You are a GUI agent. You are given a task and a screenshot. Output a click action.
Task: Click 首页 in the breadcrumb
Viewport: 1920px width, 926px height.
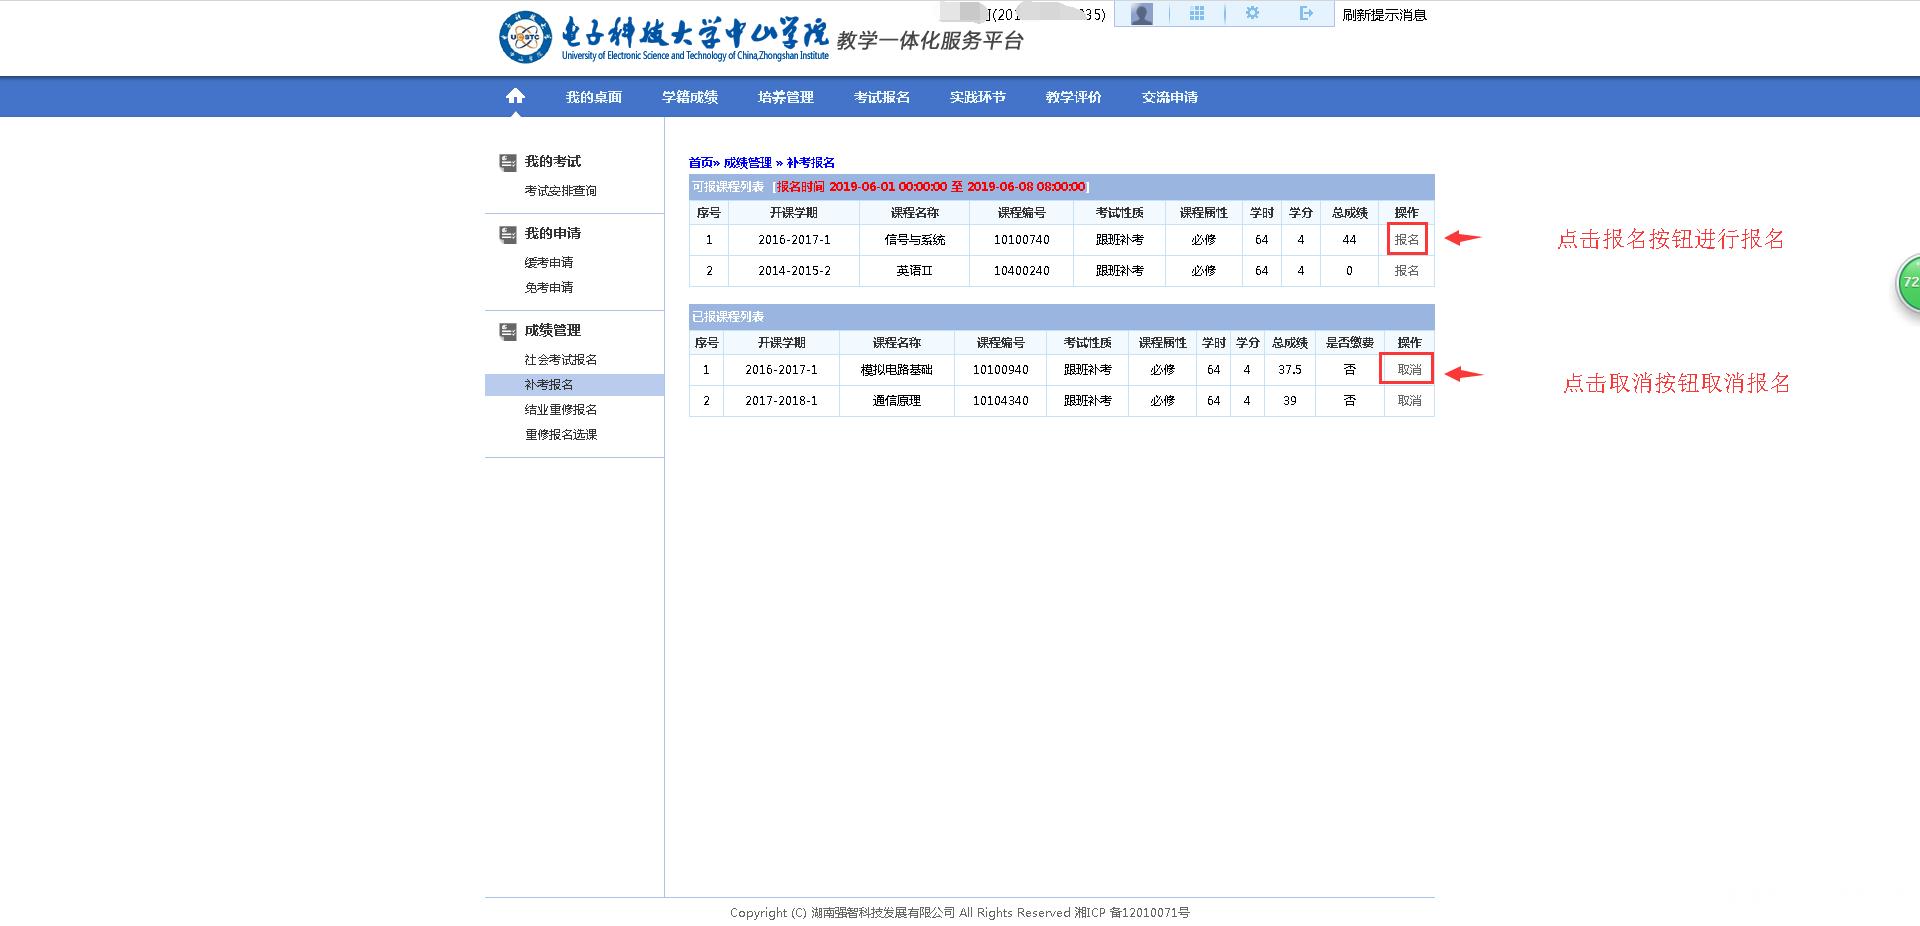point(701,163)
